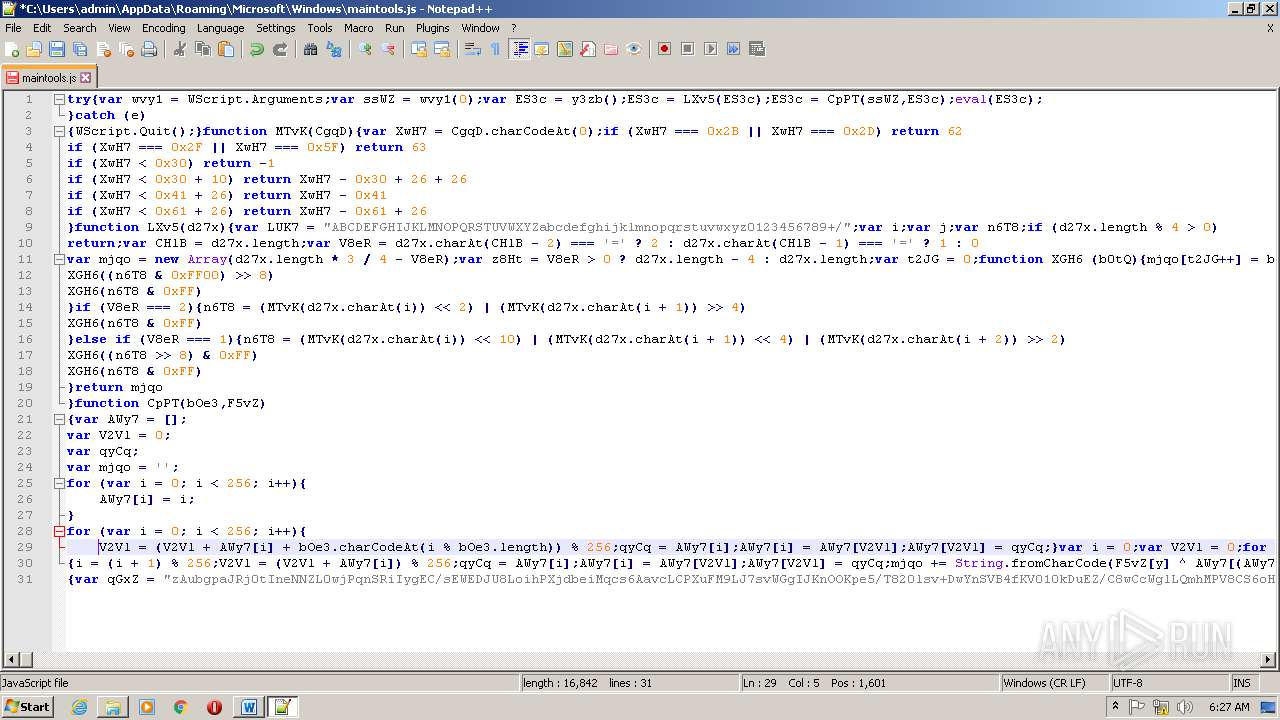This screenshot has height=720, width=1280.
Task: Click line number 19 in margin
Action: [x=26, y=387]
